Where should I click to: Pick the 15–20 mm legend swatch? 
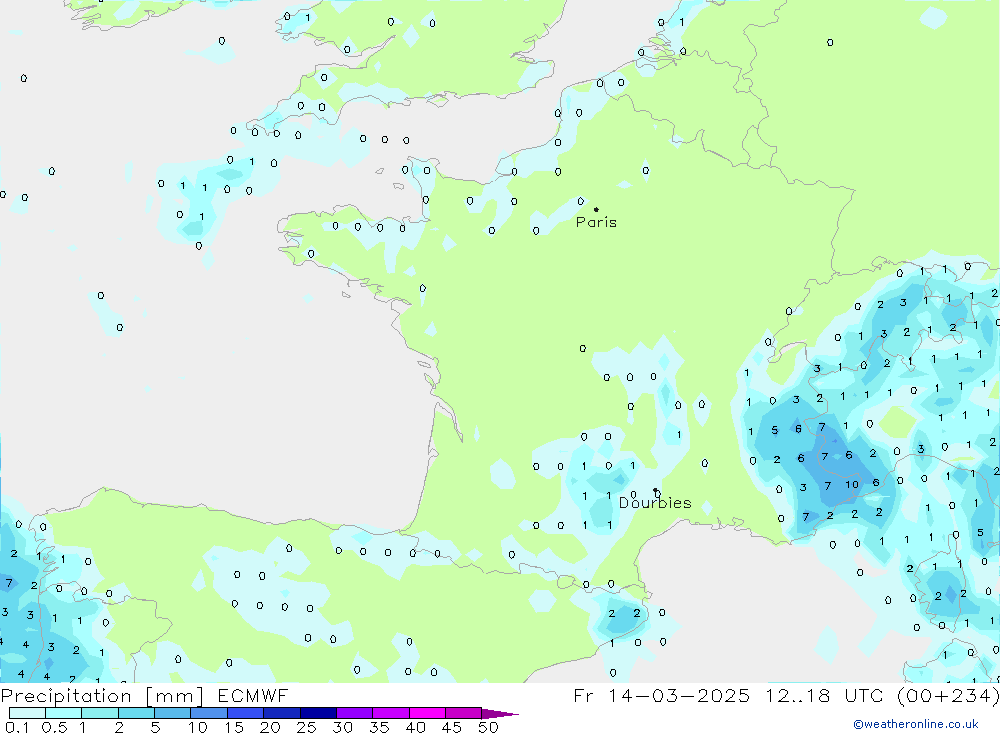pyautogui.click(x=246, y=713)
